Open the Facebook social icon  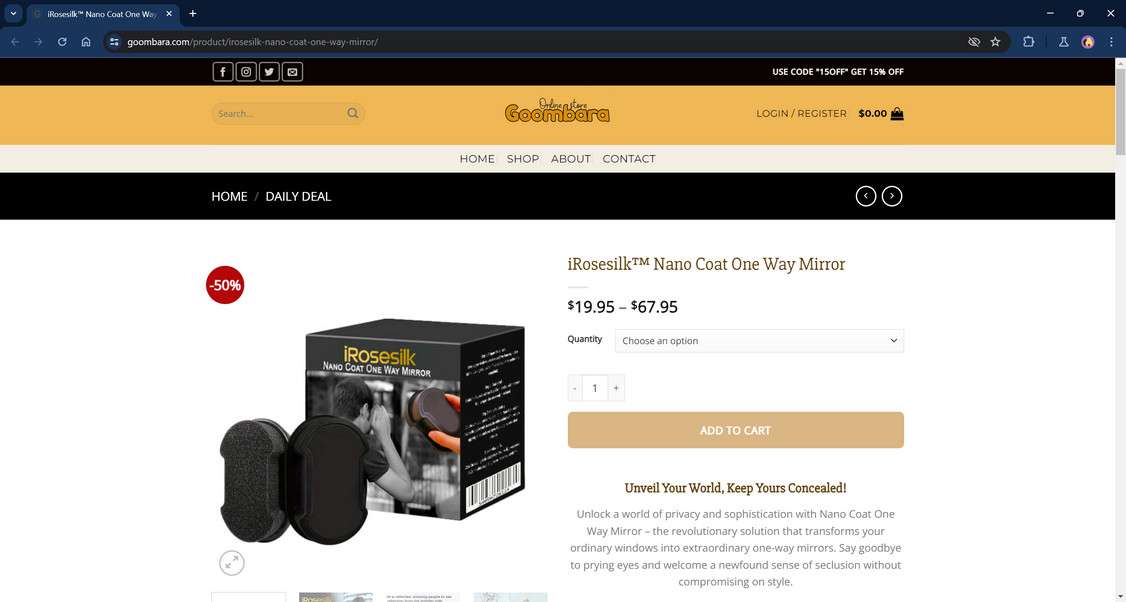(x=223, y=72)
